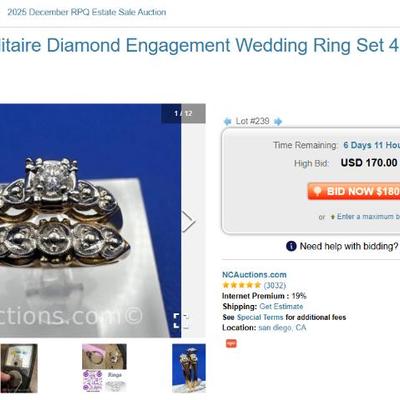
Task: Visit the NCAuctions.com seller page
Action: [254, 275]
